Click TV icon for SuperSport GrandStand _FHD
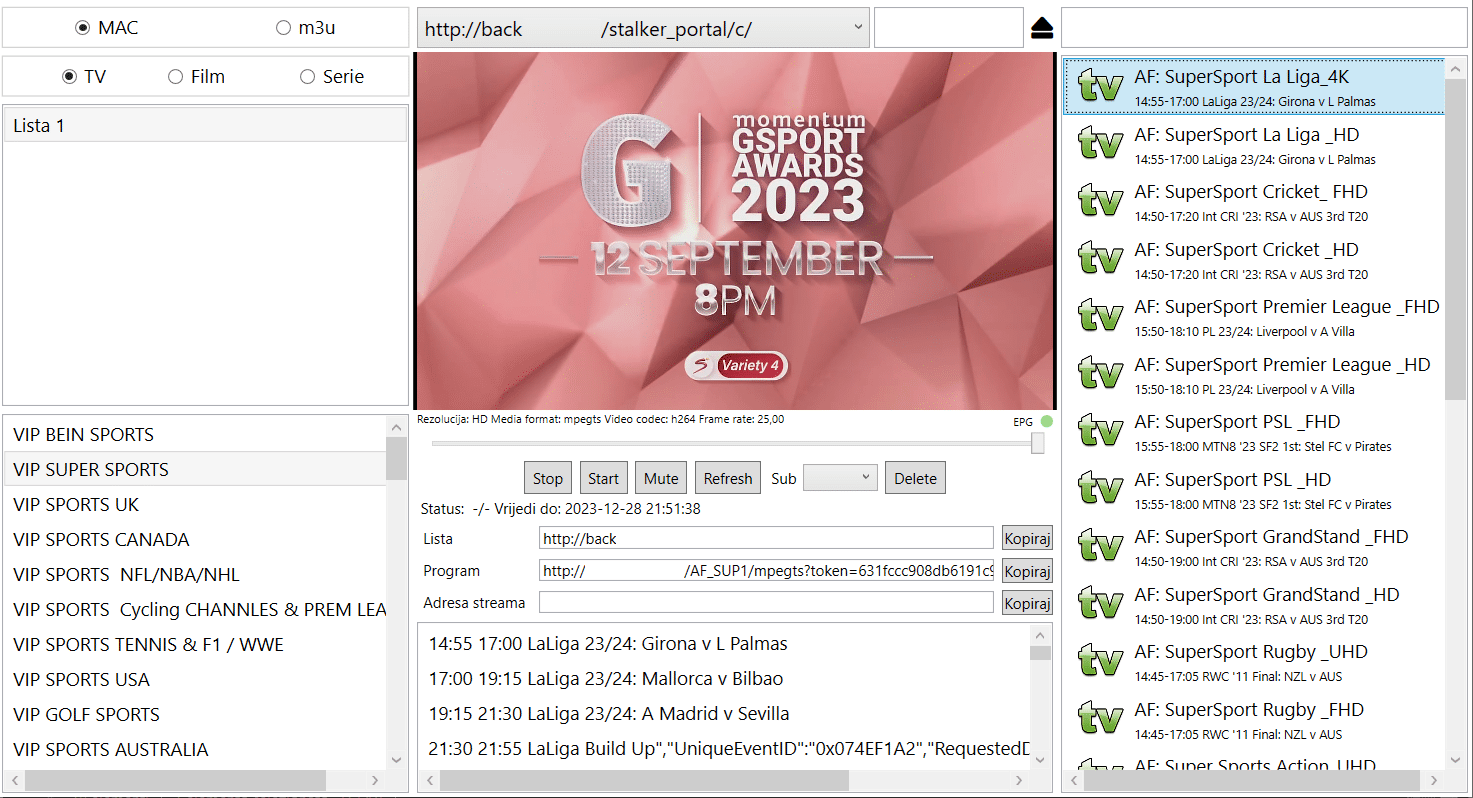This screenshot has width=1473, height=798. pos(1101,547)
